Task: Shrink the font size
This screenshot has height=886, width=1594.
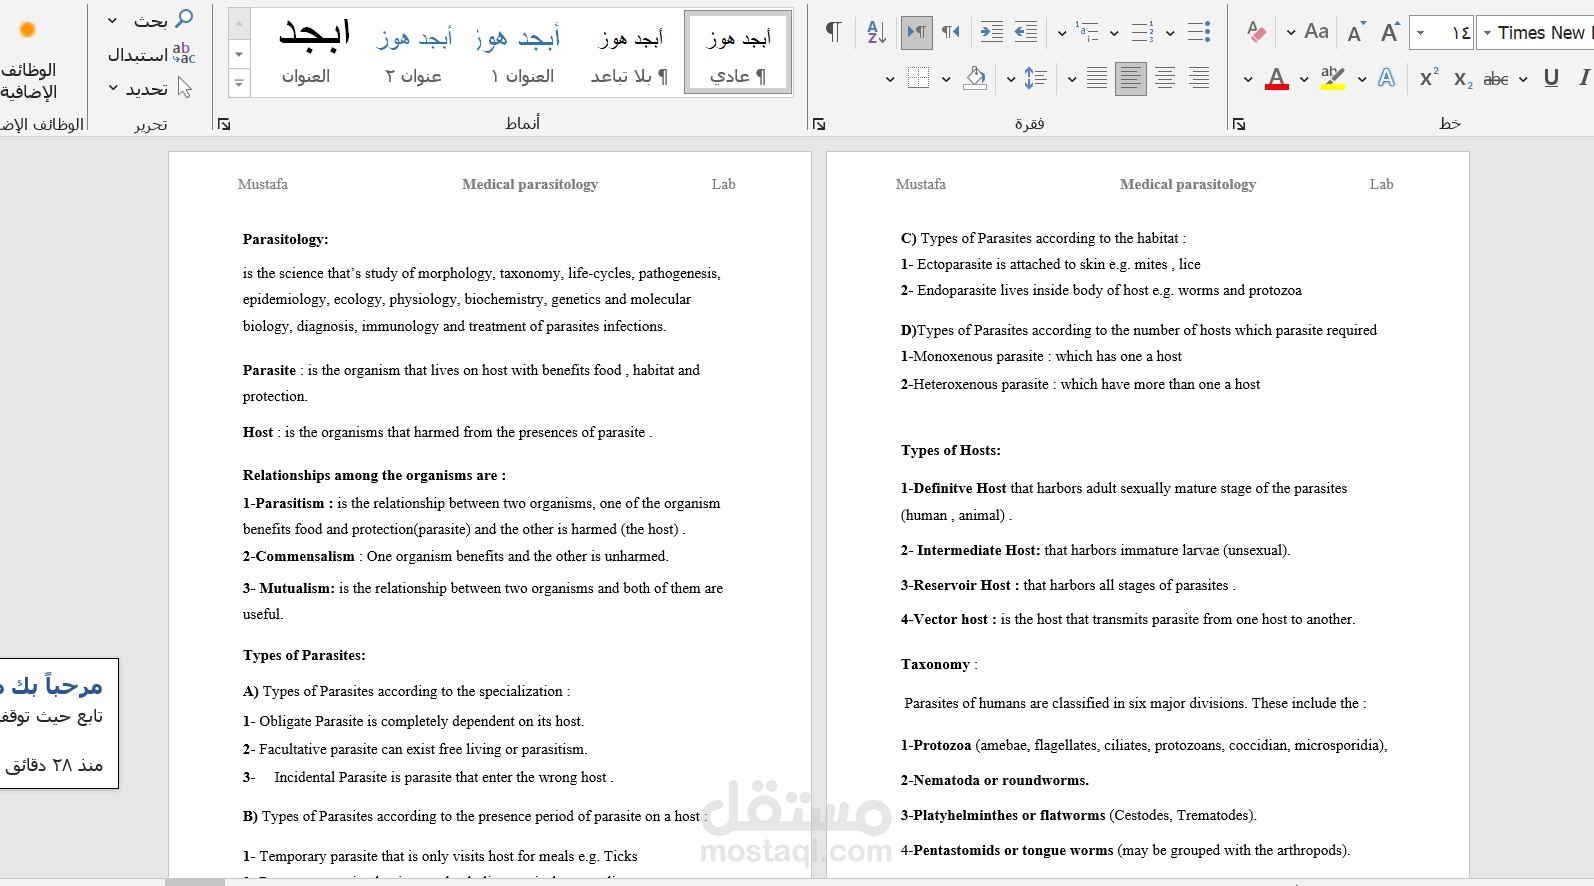Action: (1356, 32)
